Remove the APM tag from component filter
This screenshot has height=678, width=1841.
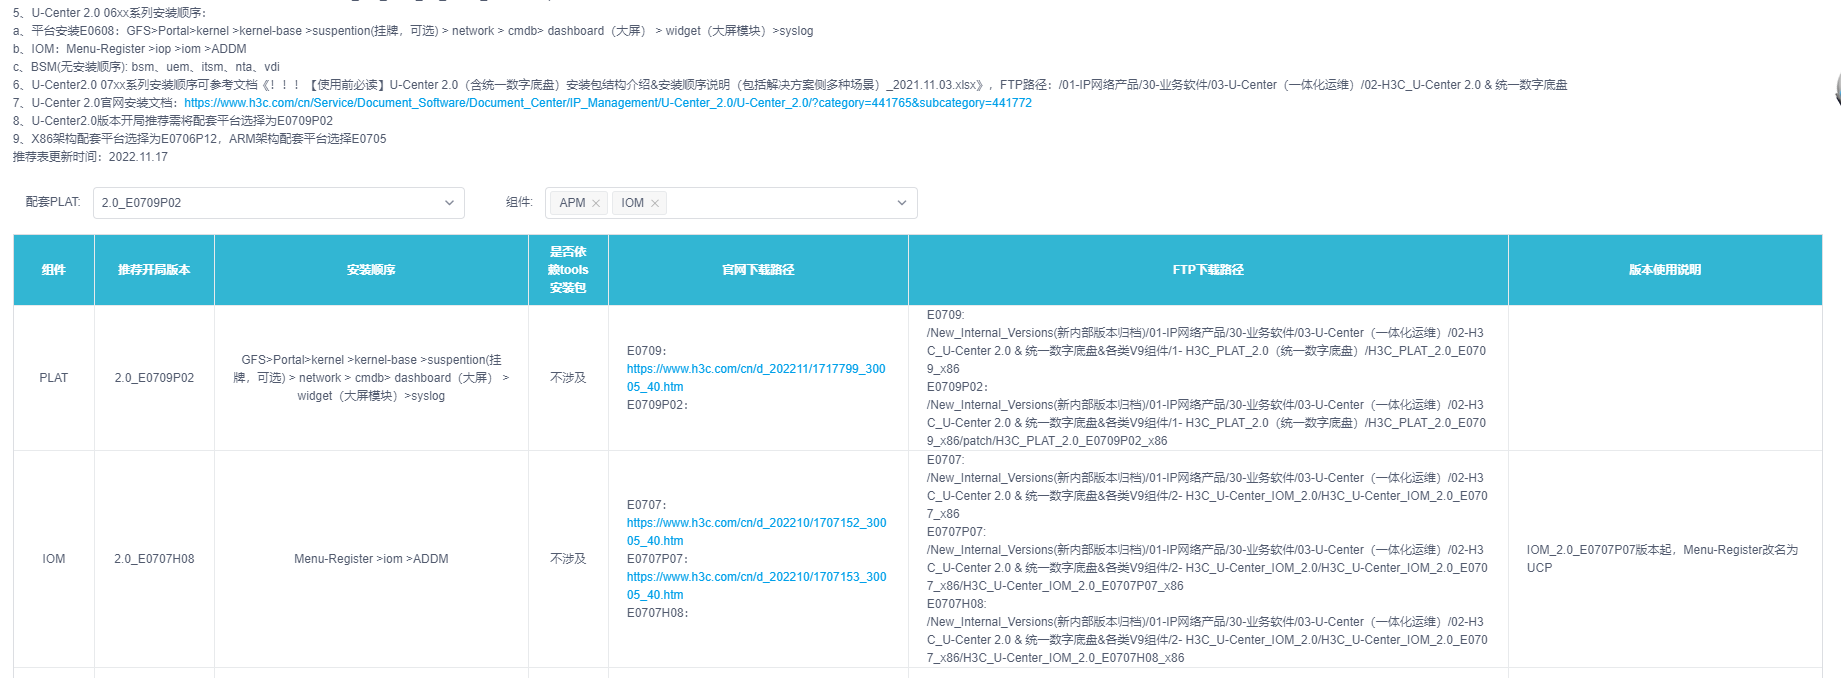(x=596, y=203)
